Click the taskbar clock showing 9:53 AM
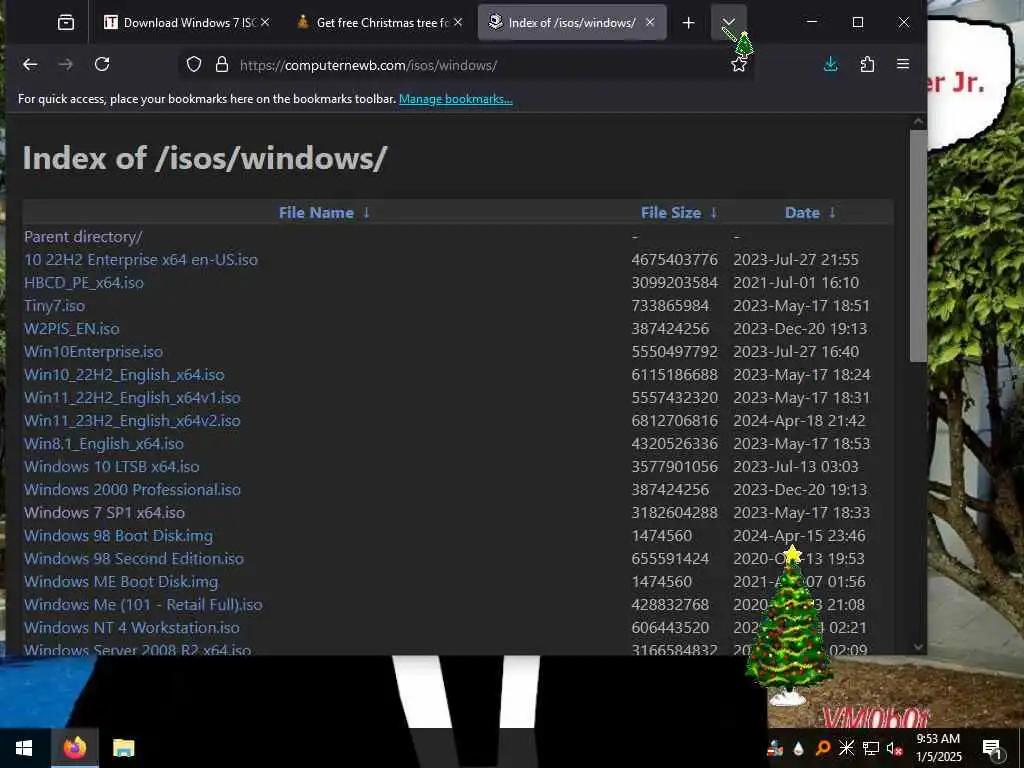Screen dimensions: 1024x768 (x=938, y=748)
